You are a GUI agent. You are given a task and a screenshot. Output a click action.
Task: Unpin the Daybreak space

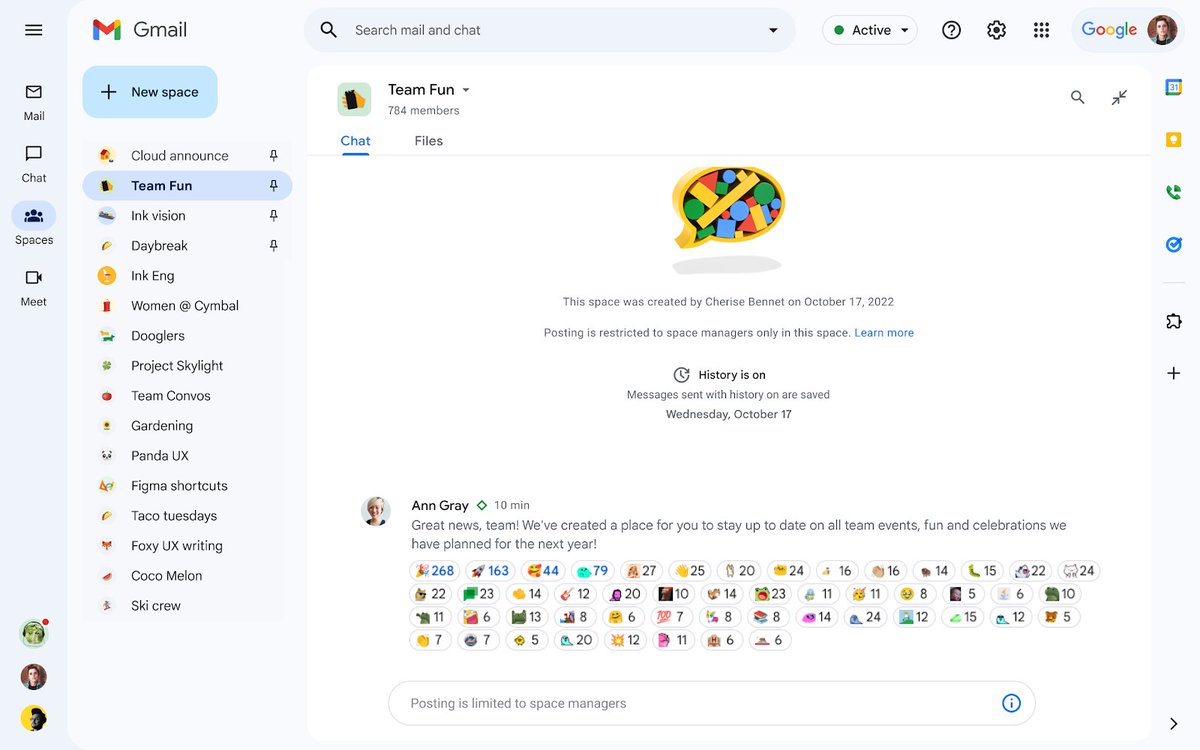coord(272,245)
